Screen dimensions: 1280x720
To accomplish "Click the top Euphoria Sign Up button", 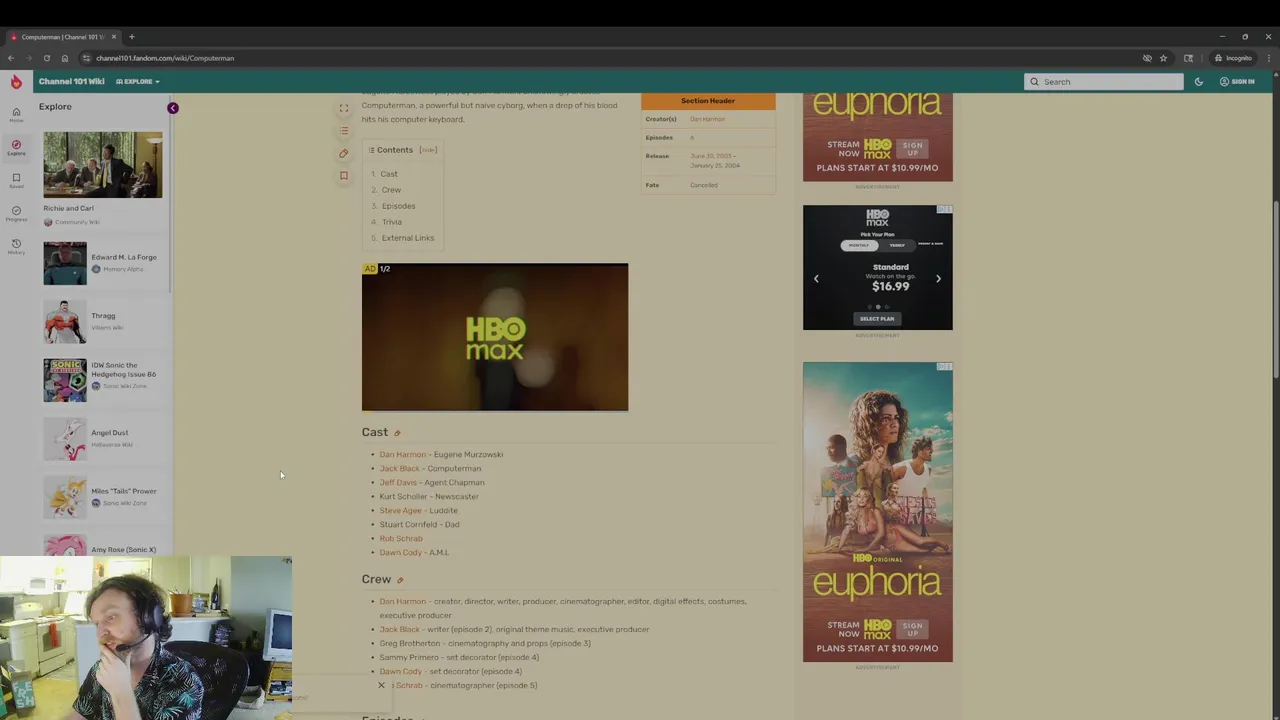I will point(912,149).
